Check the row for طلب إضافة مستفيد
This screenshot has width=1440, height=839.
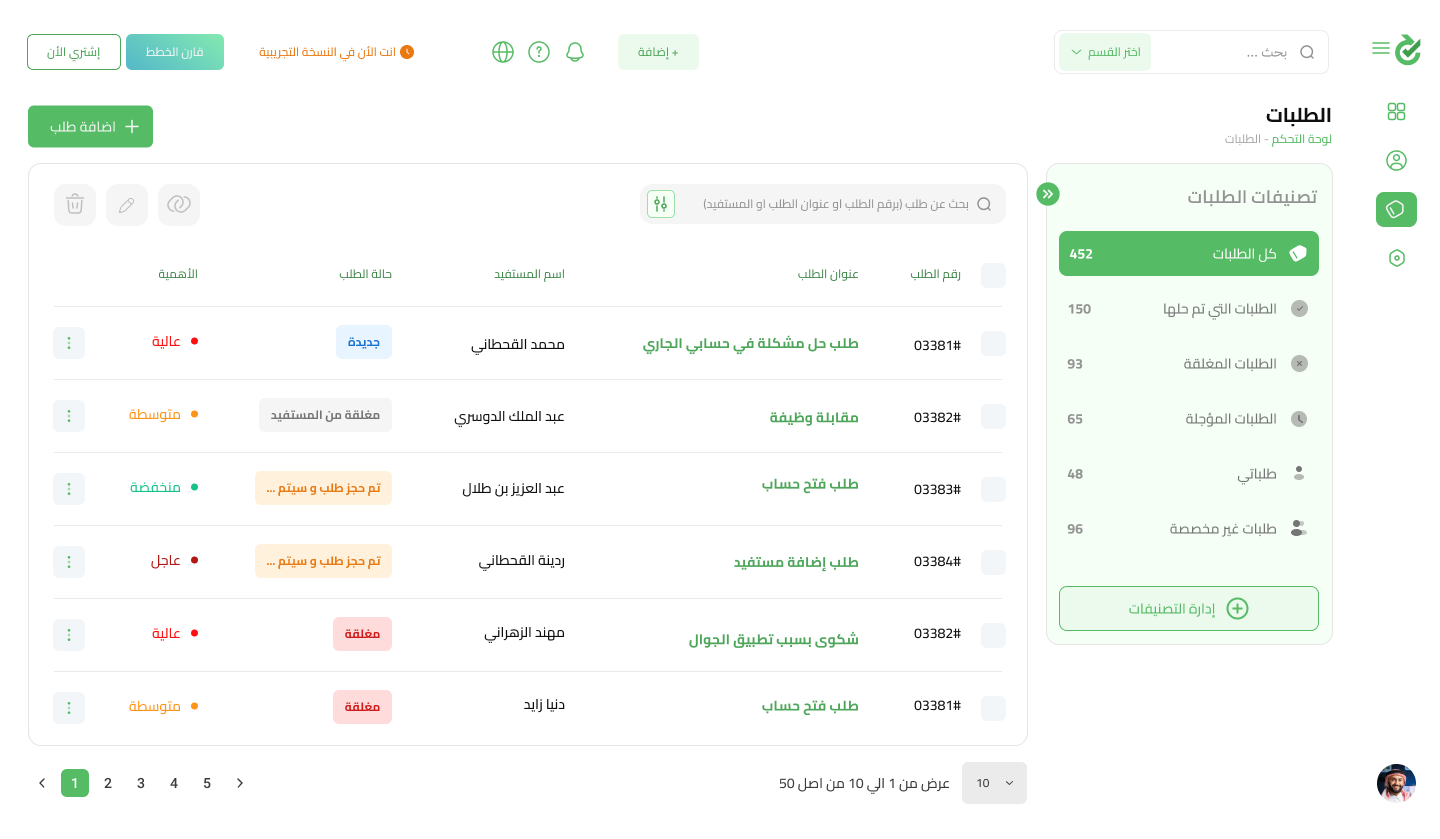click(x=993, y=562)
